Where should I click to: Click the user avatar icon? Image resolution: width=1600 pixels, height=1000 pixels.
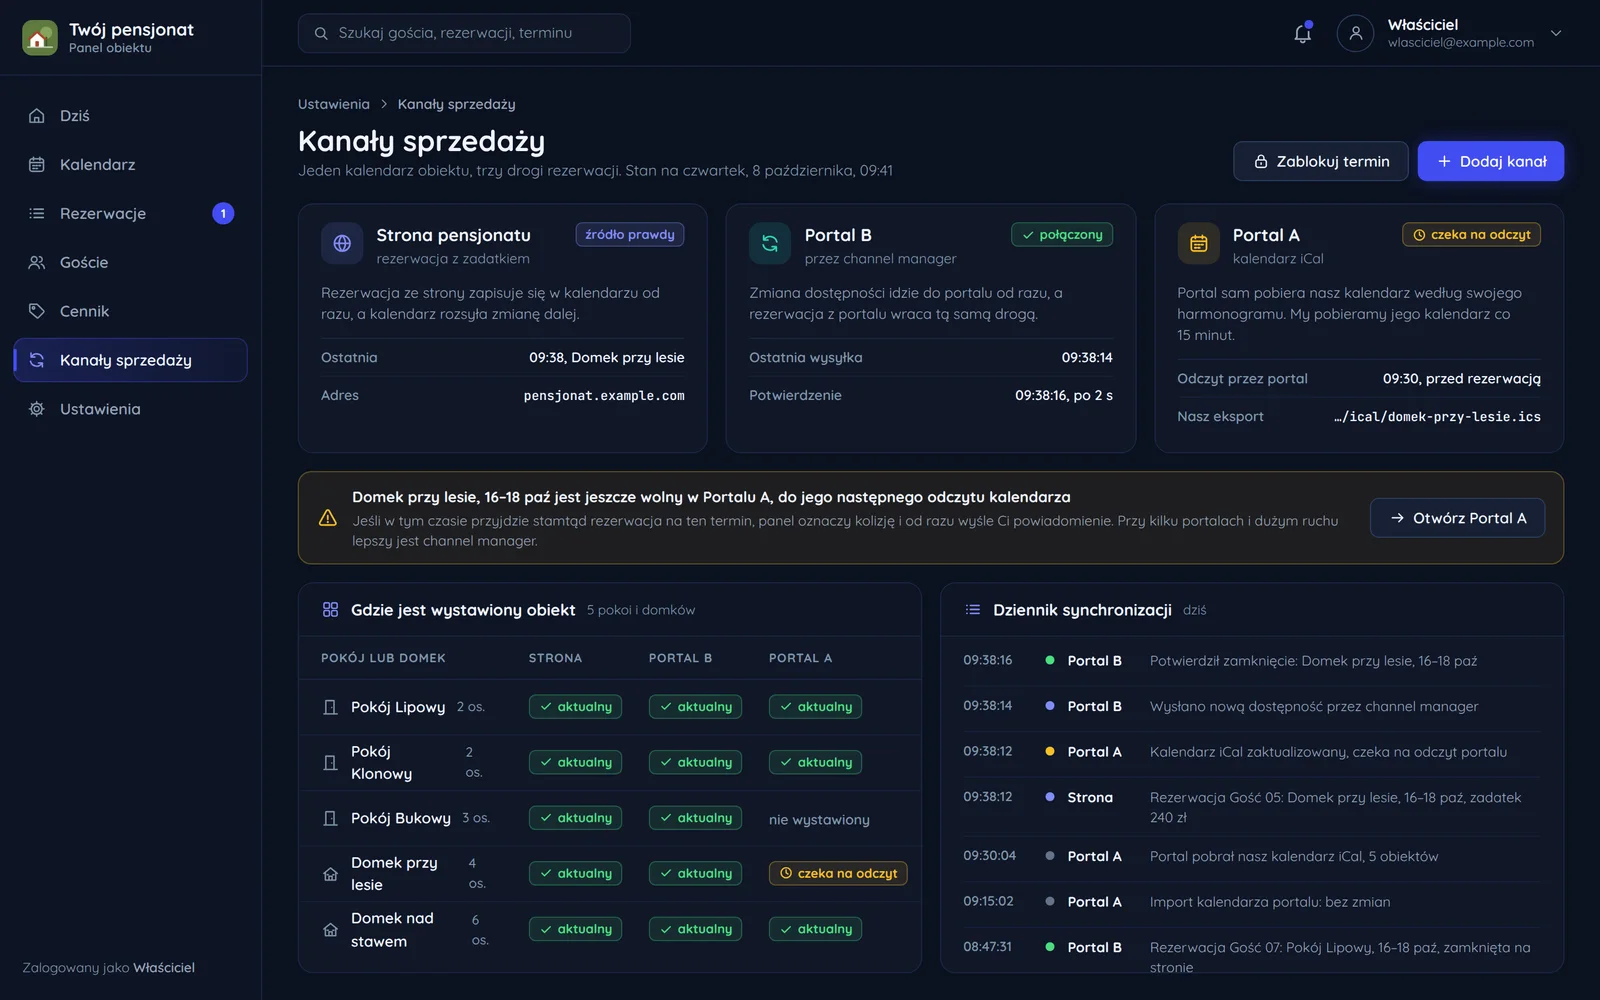coord(1355,33)
